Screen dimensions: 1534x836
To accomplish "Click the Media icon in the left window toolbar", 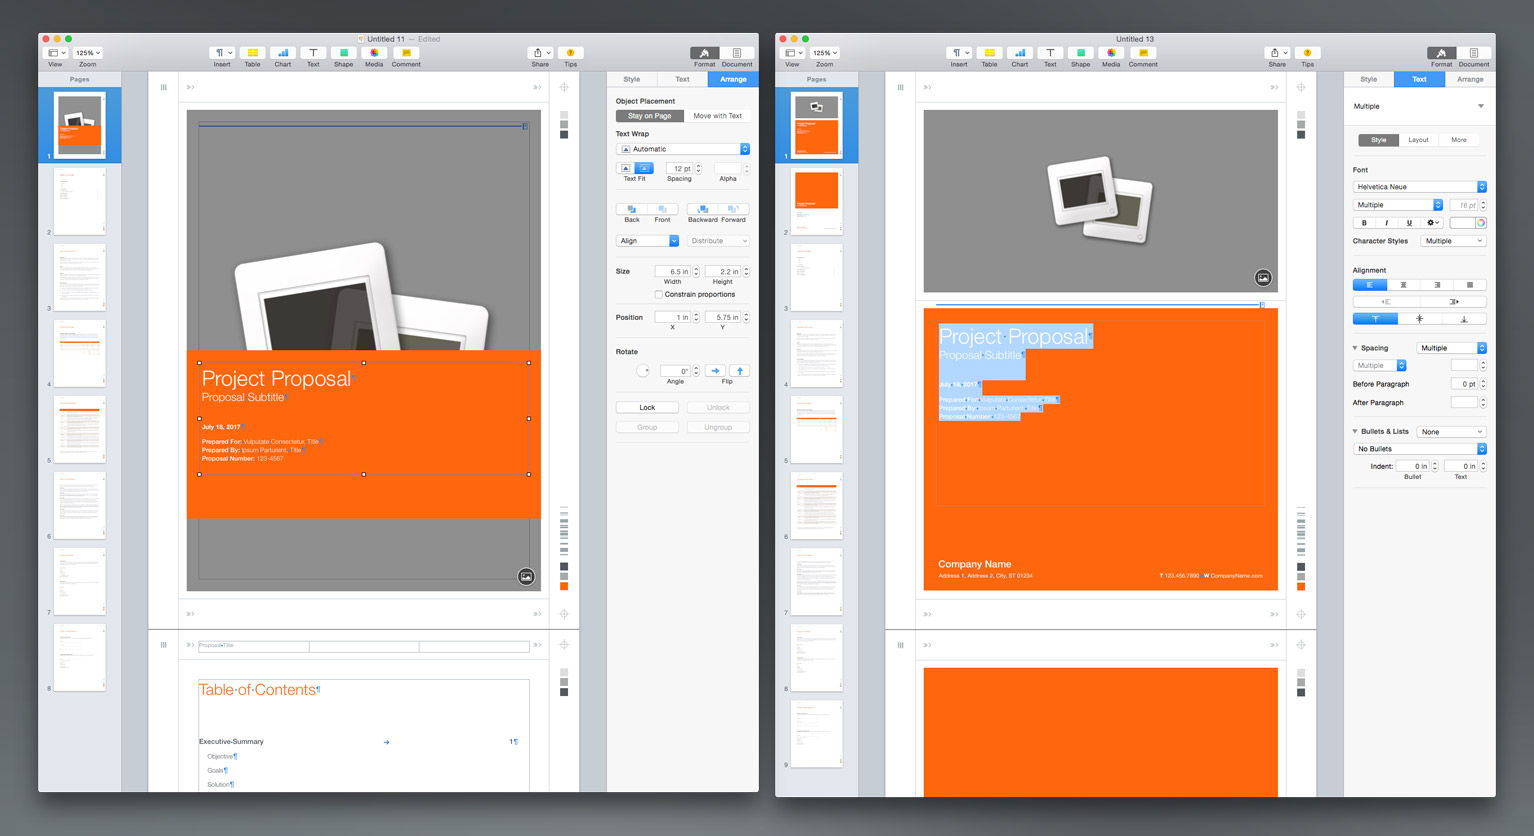I will pyautogui.click(x=374, y=53).
